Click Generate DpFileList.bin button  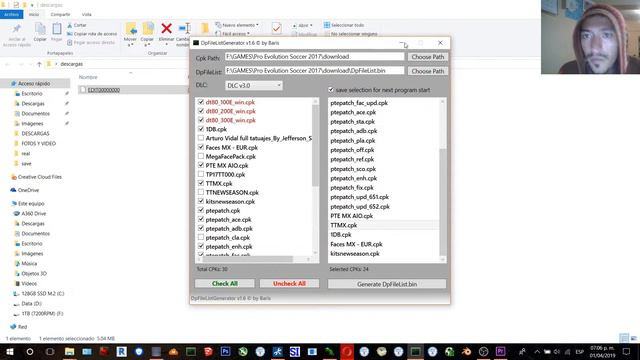tap(387, 284)
